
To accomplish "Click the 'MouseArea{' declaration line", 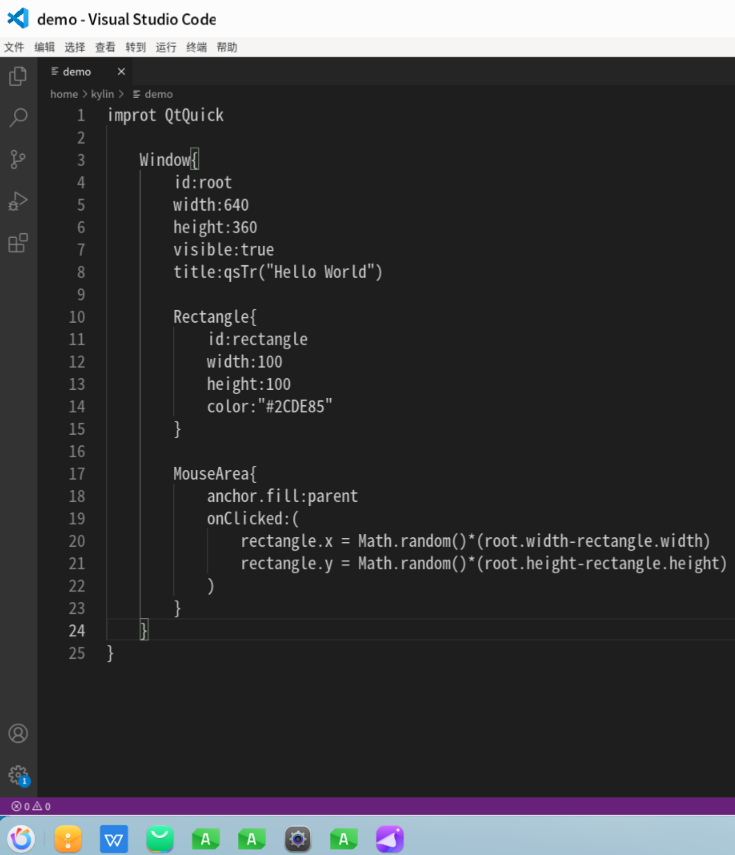I will click(x=215, y=474).
